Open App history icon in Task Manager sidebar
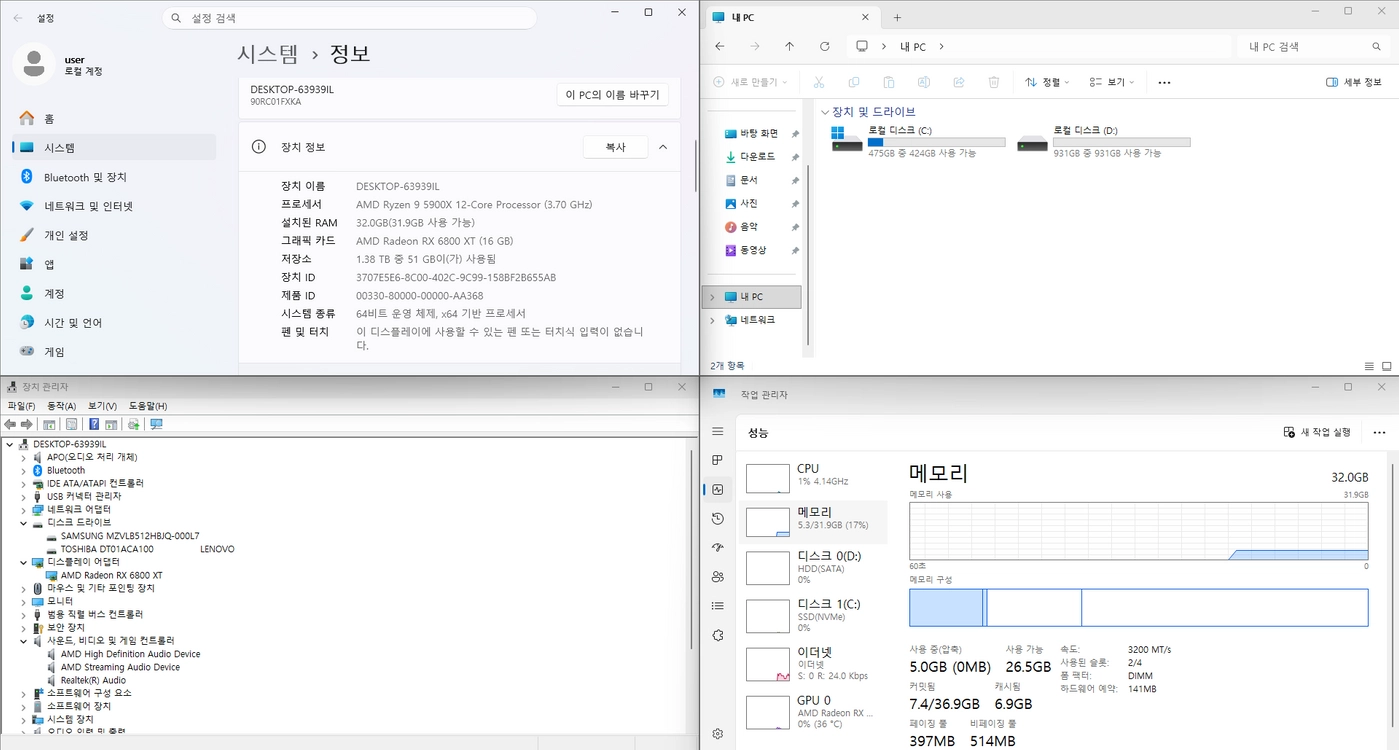 click(x=717, y=518)
